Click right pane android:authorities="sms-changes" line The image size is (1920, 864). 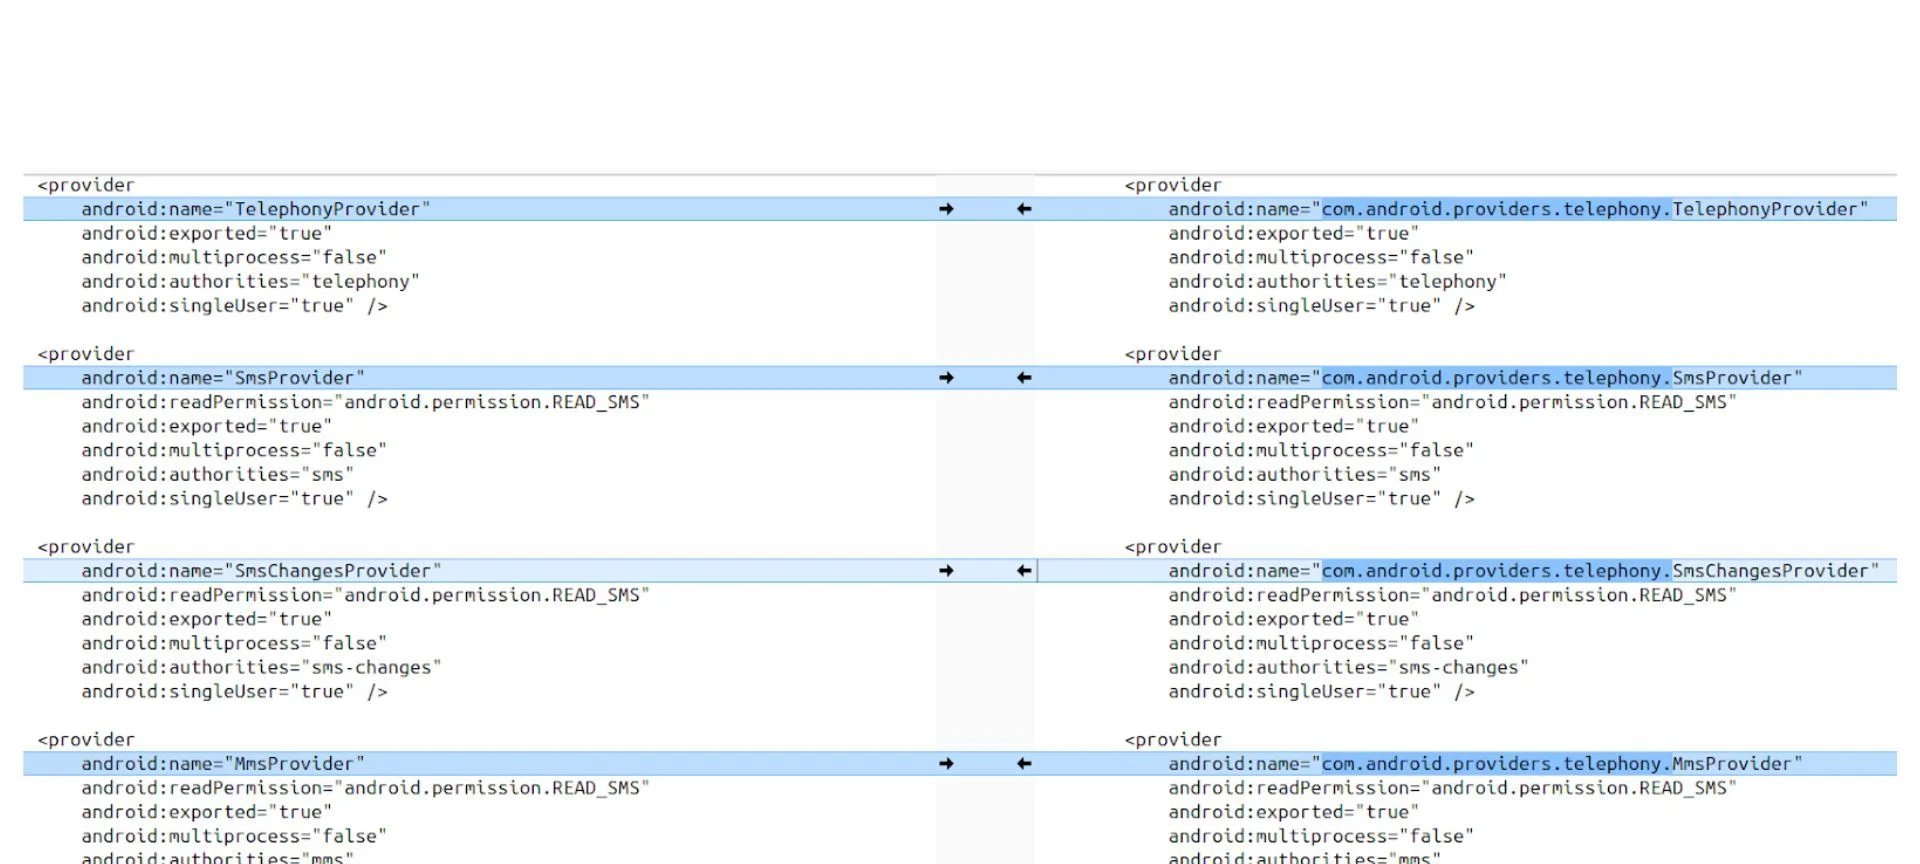[1348, 668]
